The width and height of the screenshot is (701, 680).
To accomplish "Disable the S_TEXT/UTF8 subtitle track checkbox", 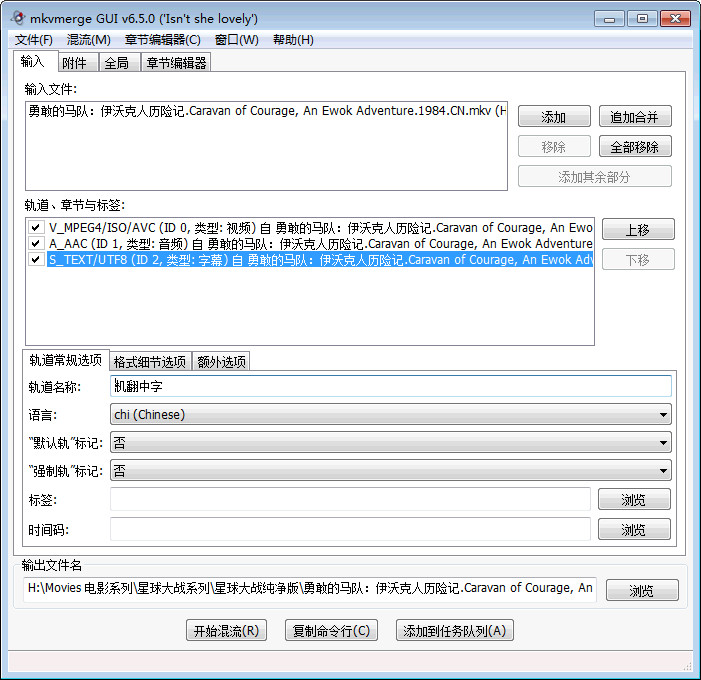I will [x=36, y=260].
